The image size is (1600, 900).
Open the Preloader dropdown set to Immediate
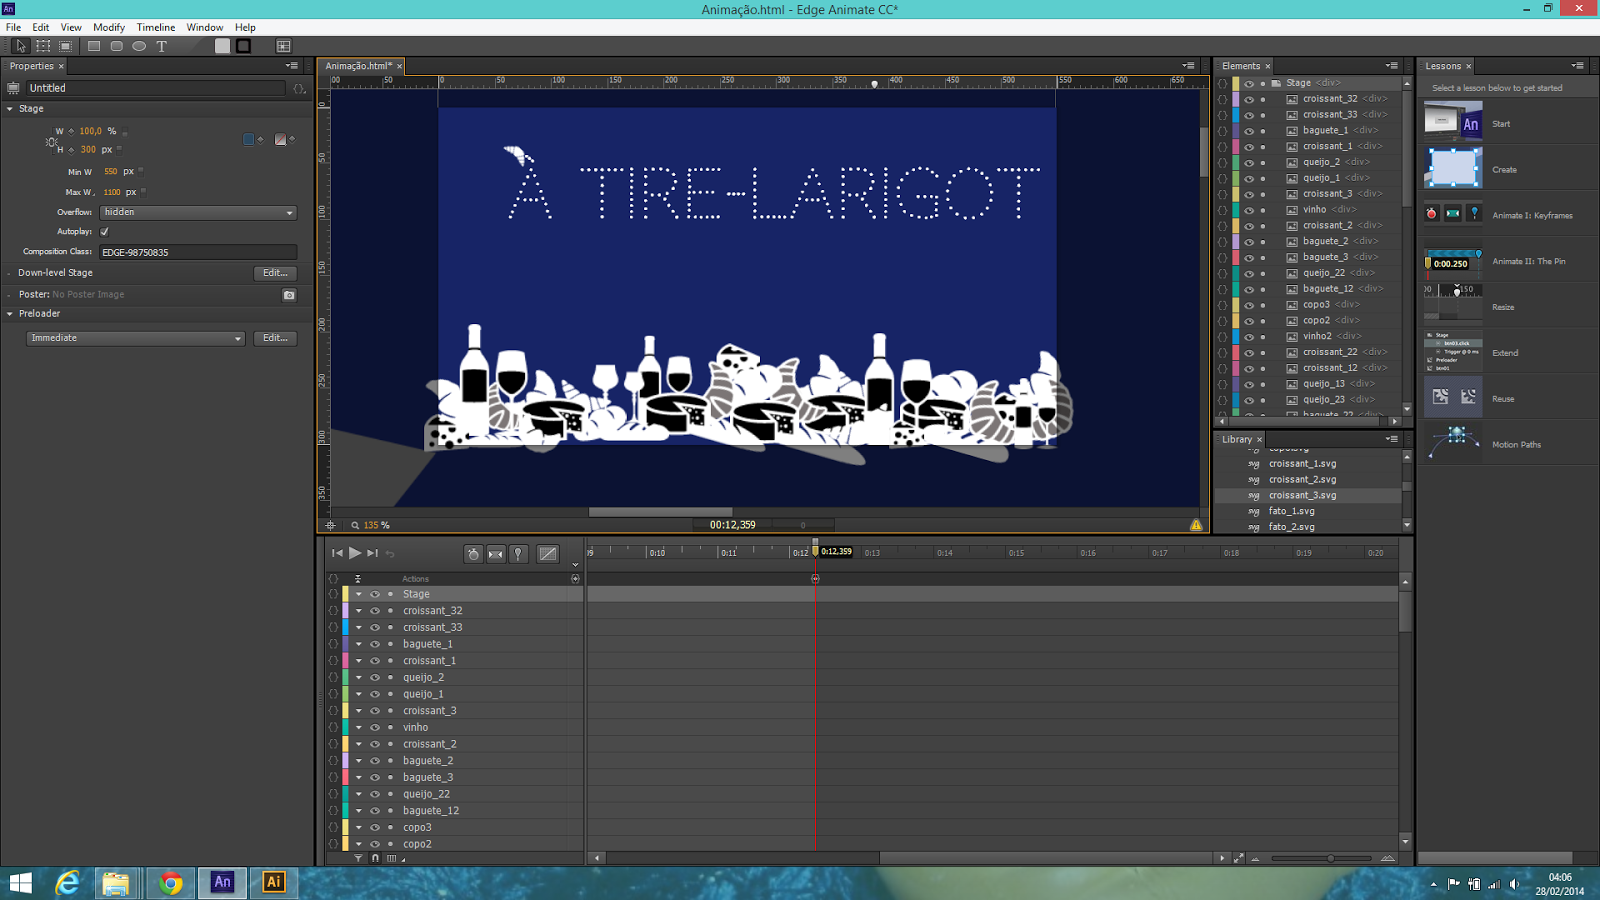[135, 338]
